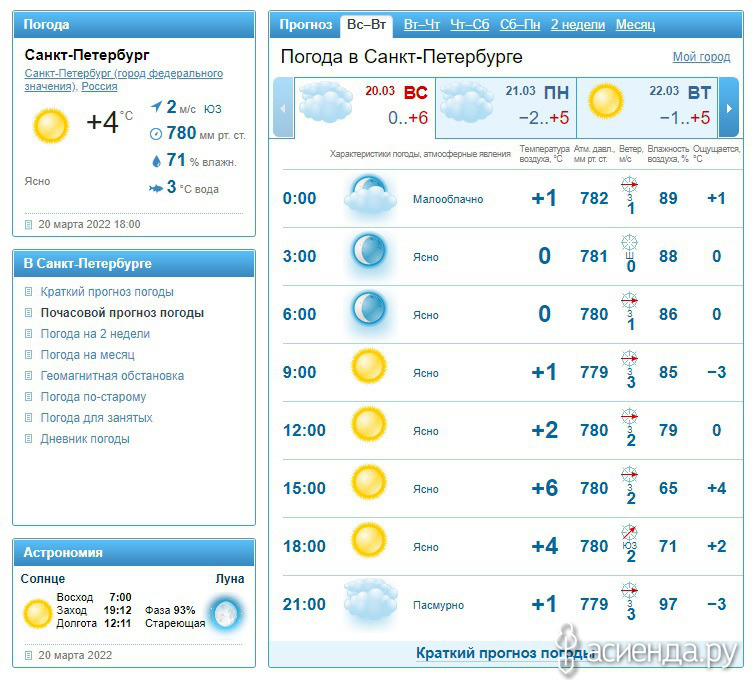Open the 2 недели forecast tab
This screenshot has height=680, width=756.
[x=578, y=25]
